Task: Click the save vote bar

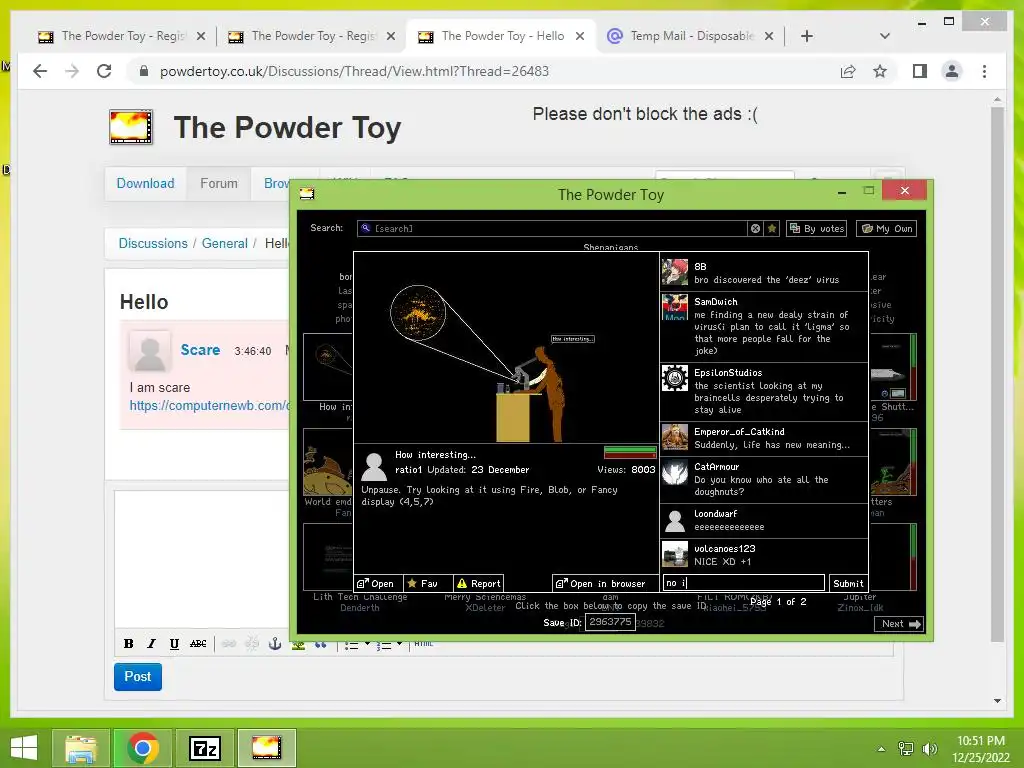Action: click(x=630, y=452)
